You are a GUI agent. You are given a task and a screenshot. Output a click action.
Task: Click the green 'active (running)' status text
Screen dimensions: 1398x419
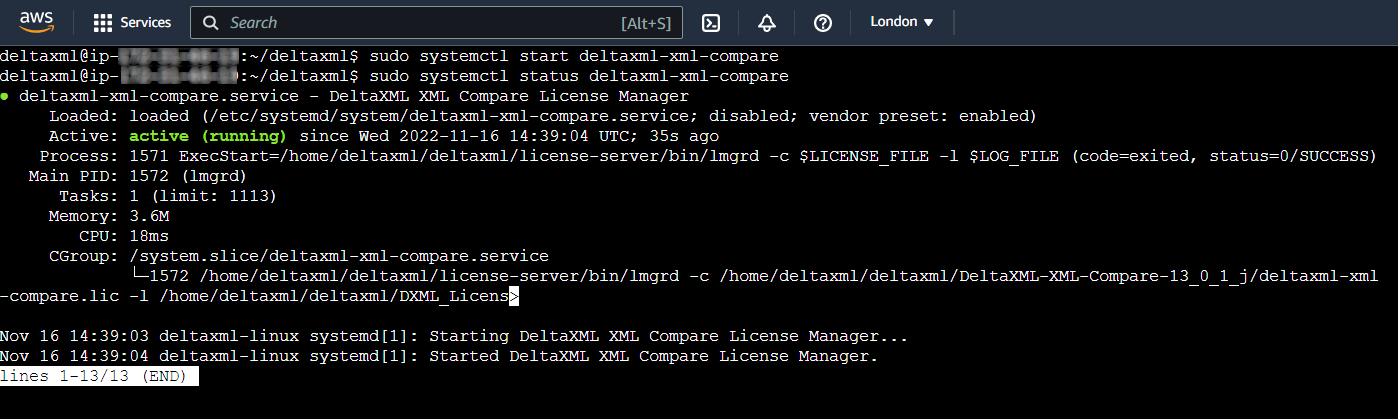point(208,136)
